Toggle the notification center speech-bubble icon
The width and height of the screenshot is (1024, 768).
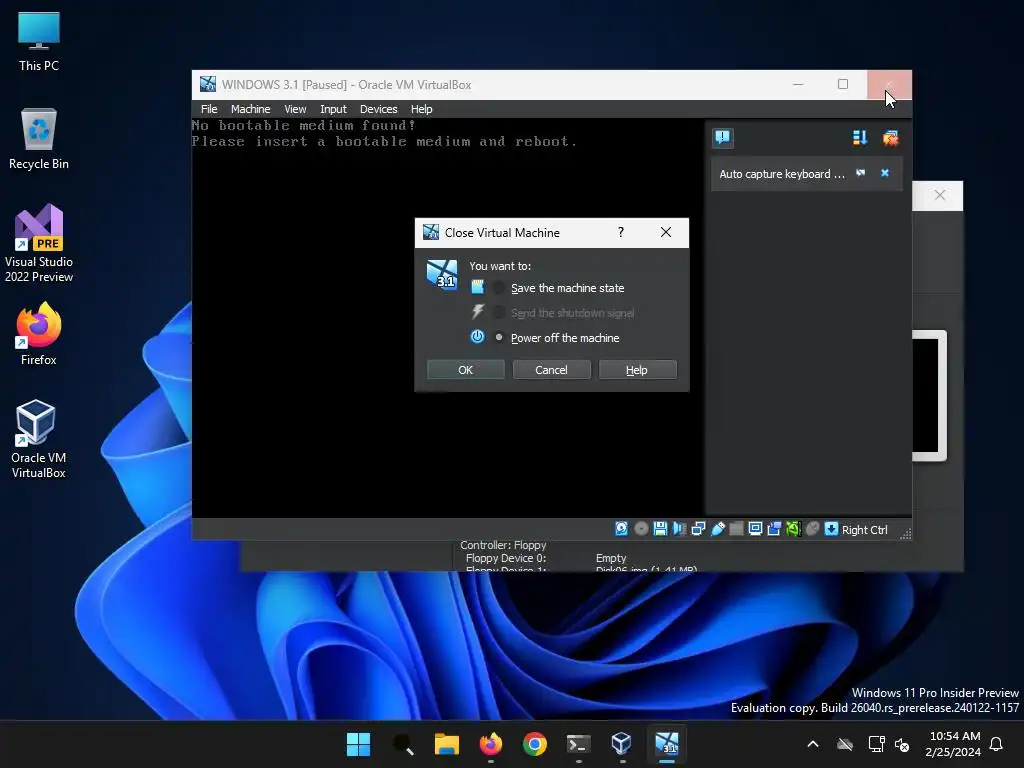click(723, 138)
